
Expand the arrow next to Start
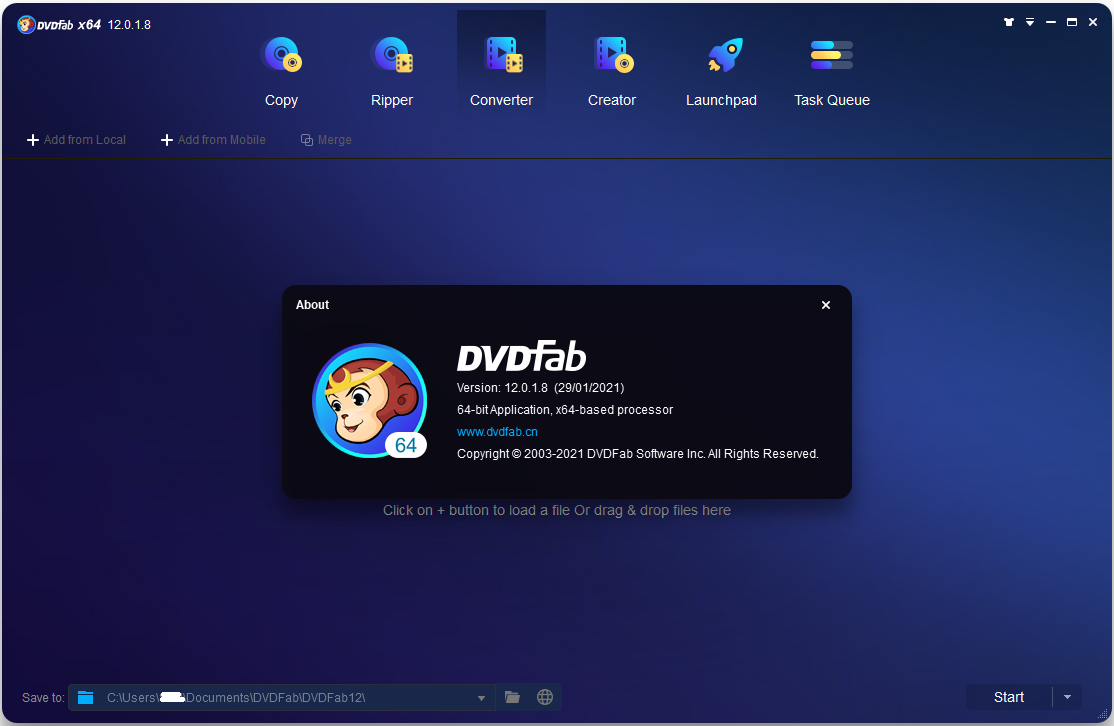coord(1067,697)
